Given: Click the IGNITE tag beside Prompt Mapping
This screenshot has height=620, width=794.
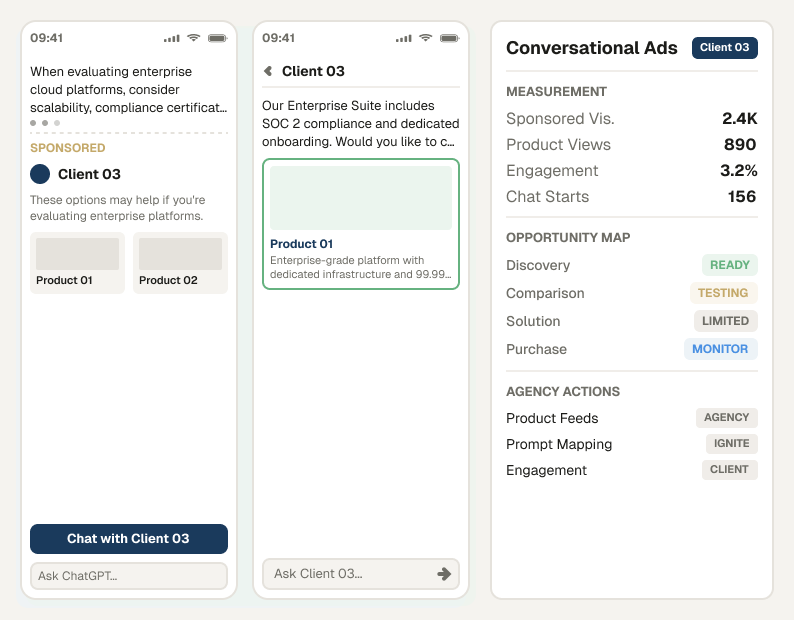Looking at the screenshot, I should point(732,444).
